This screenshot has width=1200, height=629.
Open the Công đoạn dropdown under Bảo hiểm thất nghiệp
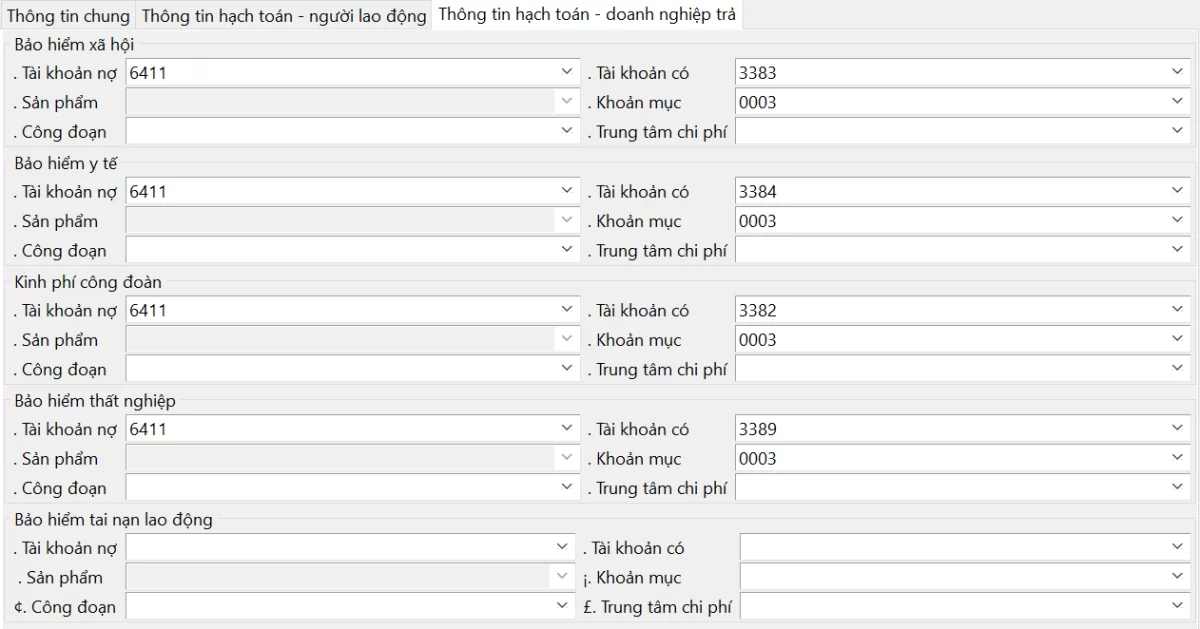click(565, 488)
